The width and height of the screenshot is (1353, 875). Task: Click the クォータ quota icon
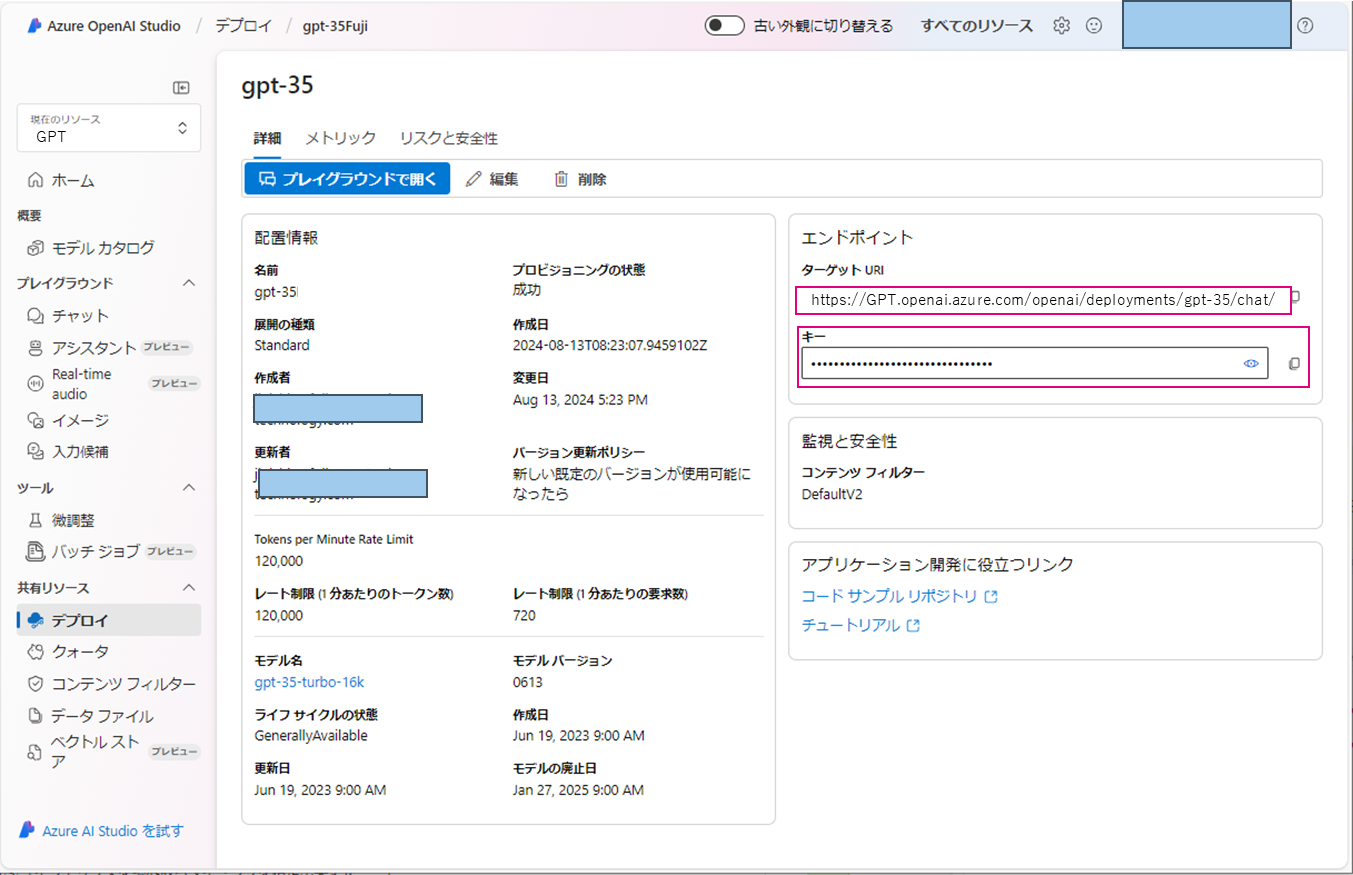(x=36, y=652)
